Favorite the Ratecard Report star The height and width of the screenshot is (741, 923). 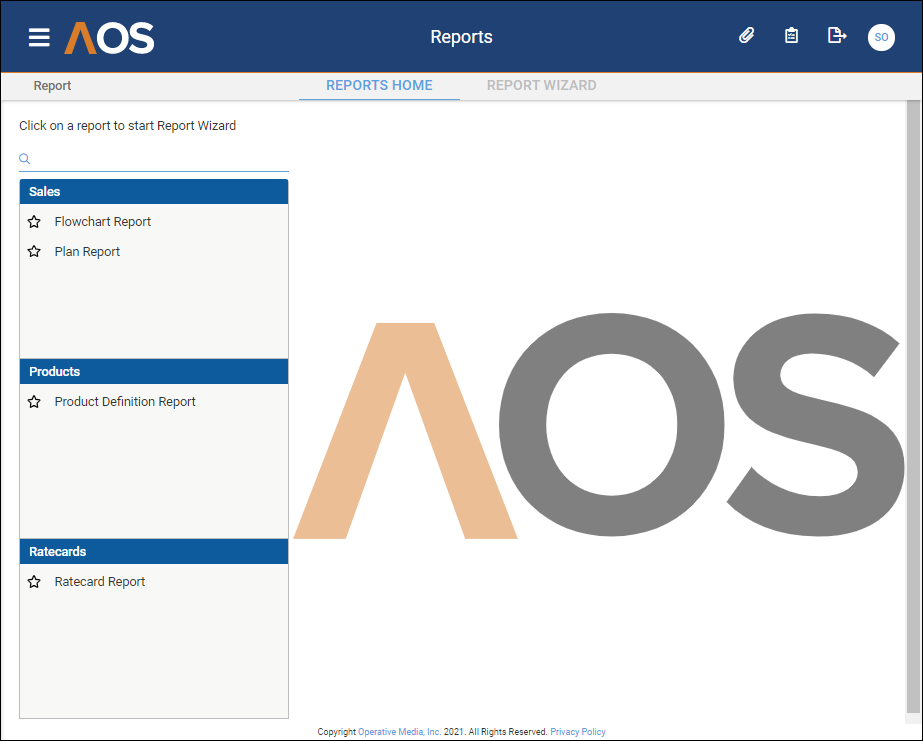coord(34,582)
